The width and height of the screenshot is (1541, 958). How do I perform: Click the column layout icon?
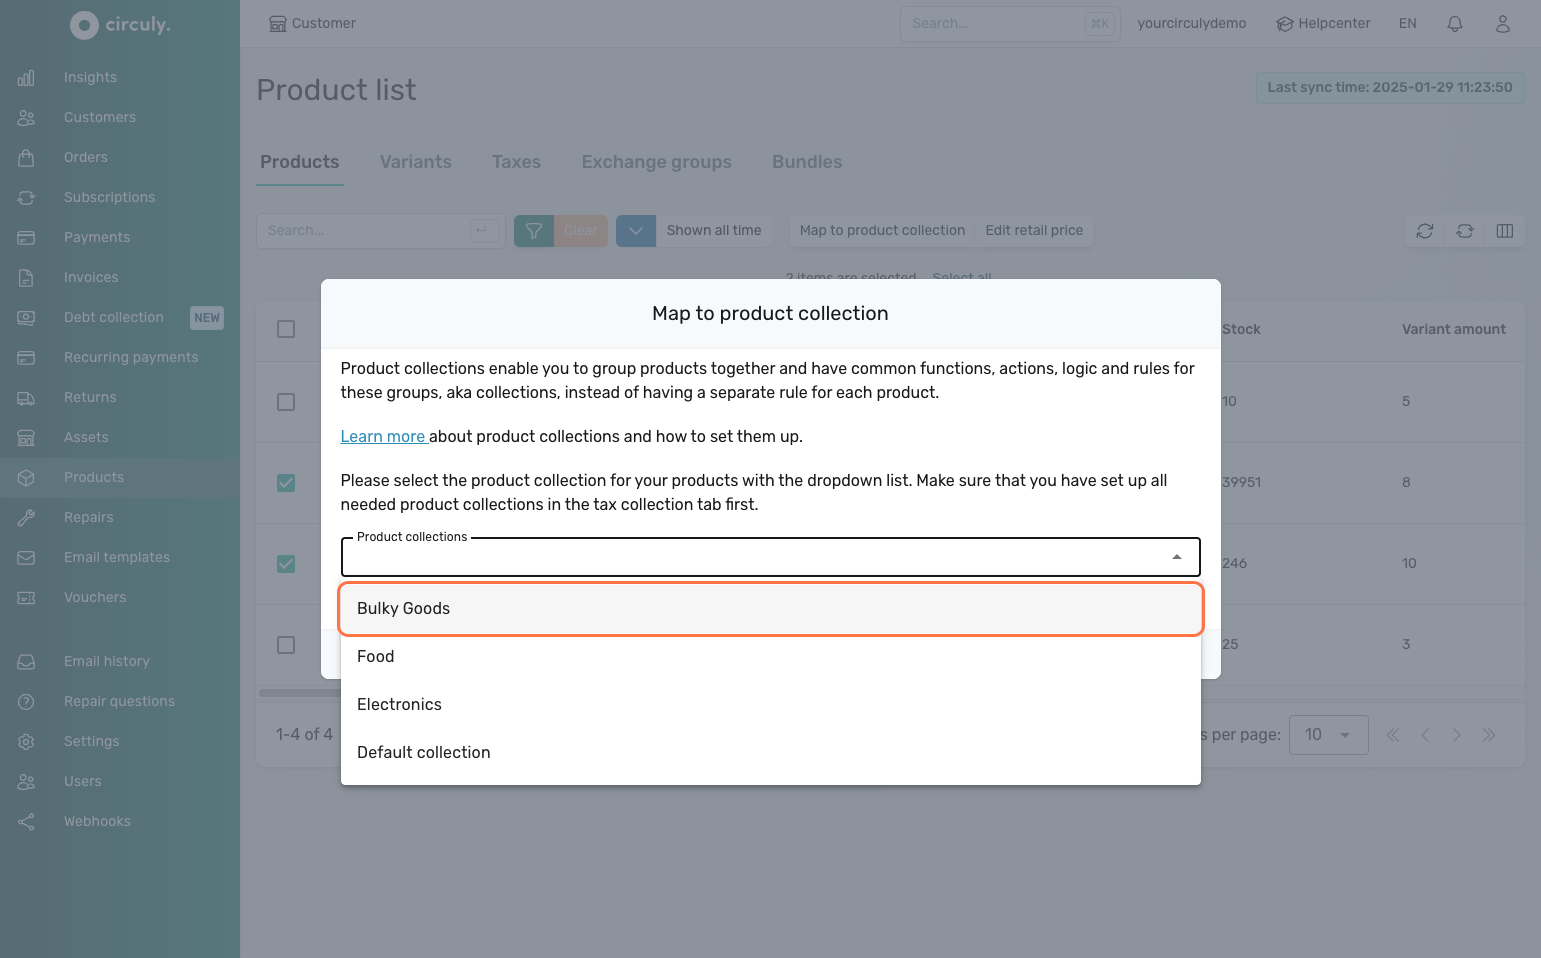[x=1505, y=231]
